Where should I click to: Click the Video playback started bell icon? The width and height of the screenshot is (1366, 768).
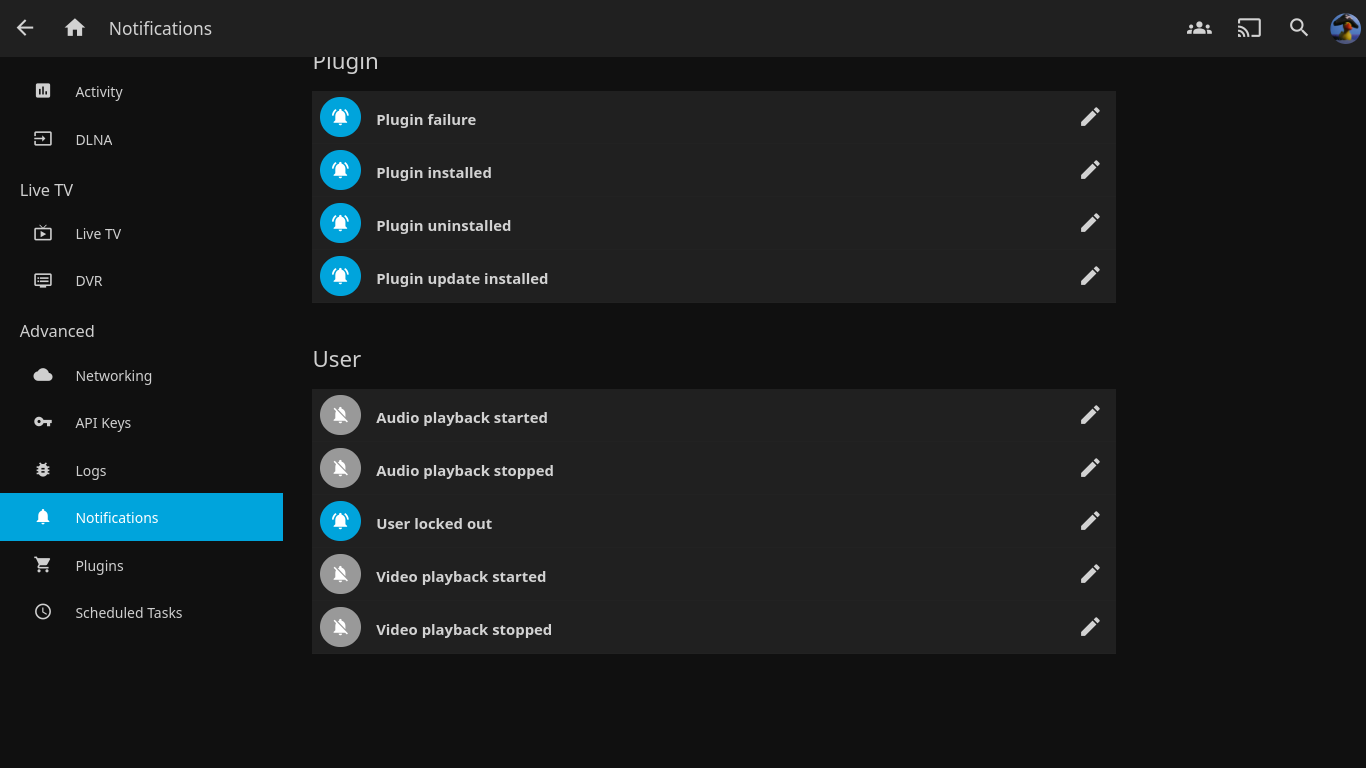[340, 574]
